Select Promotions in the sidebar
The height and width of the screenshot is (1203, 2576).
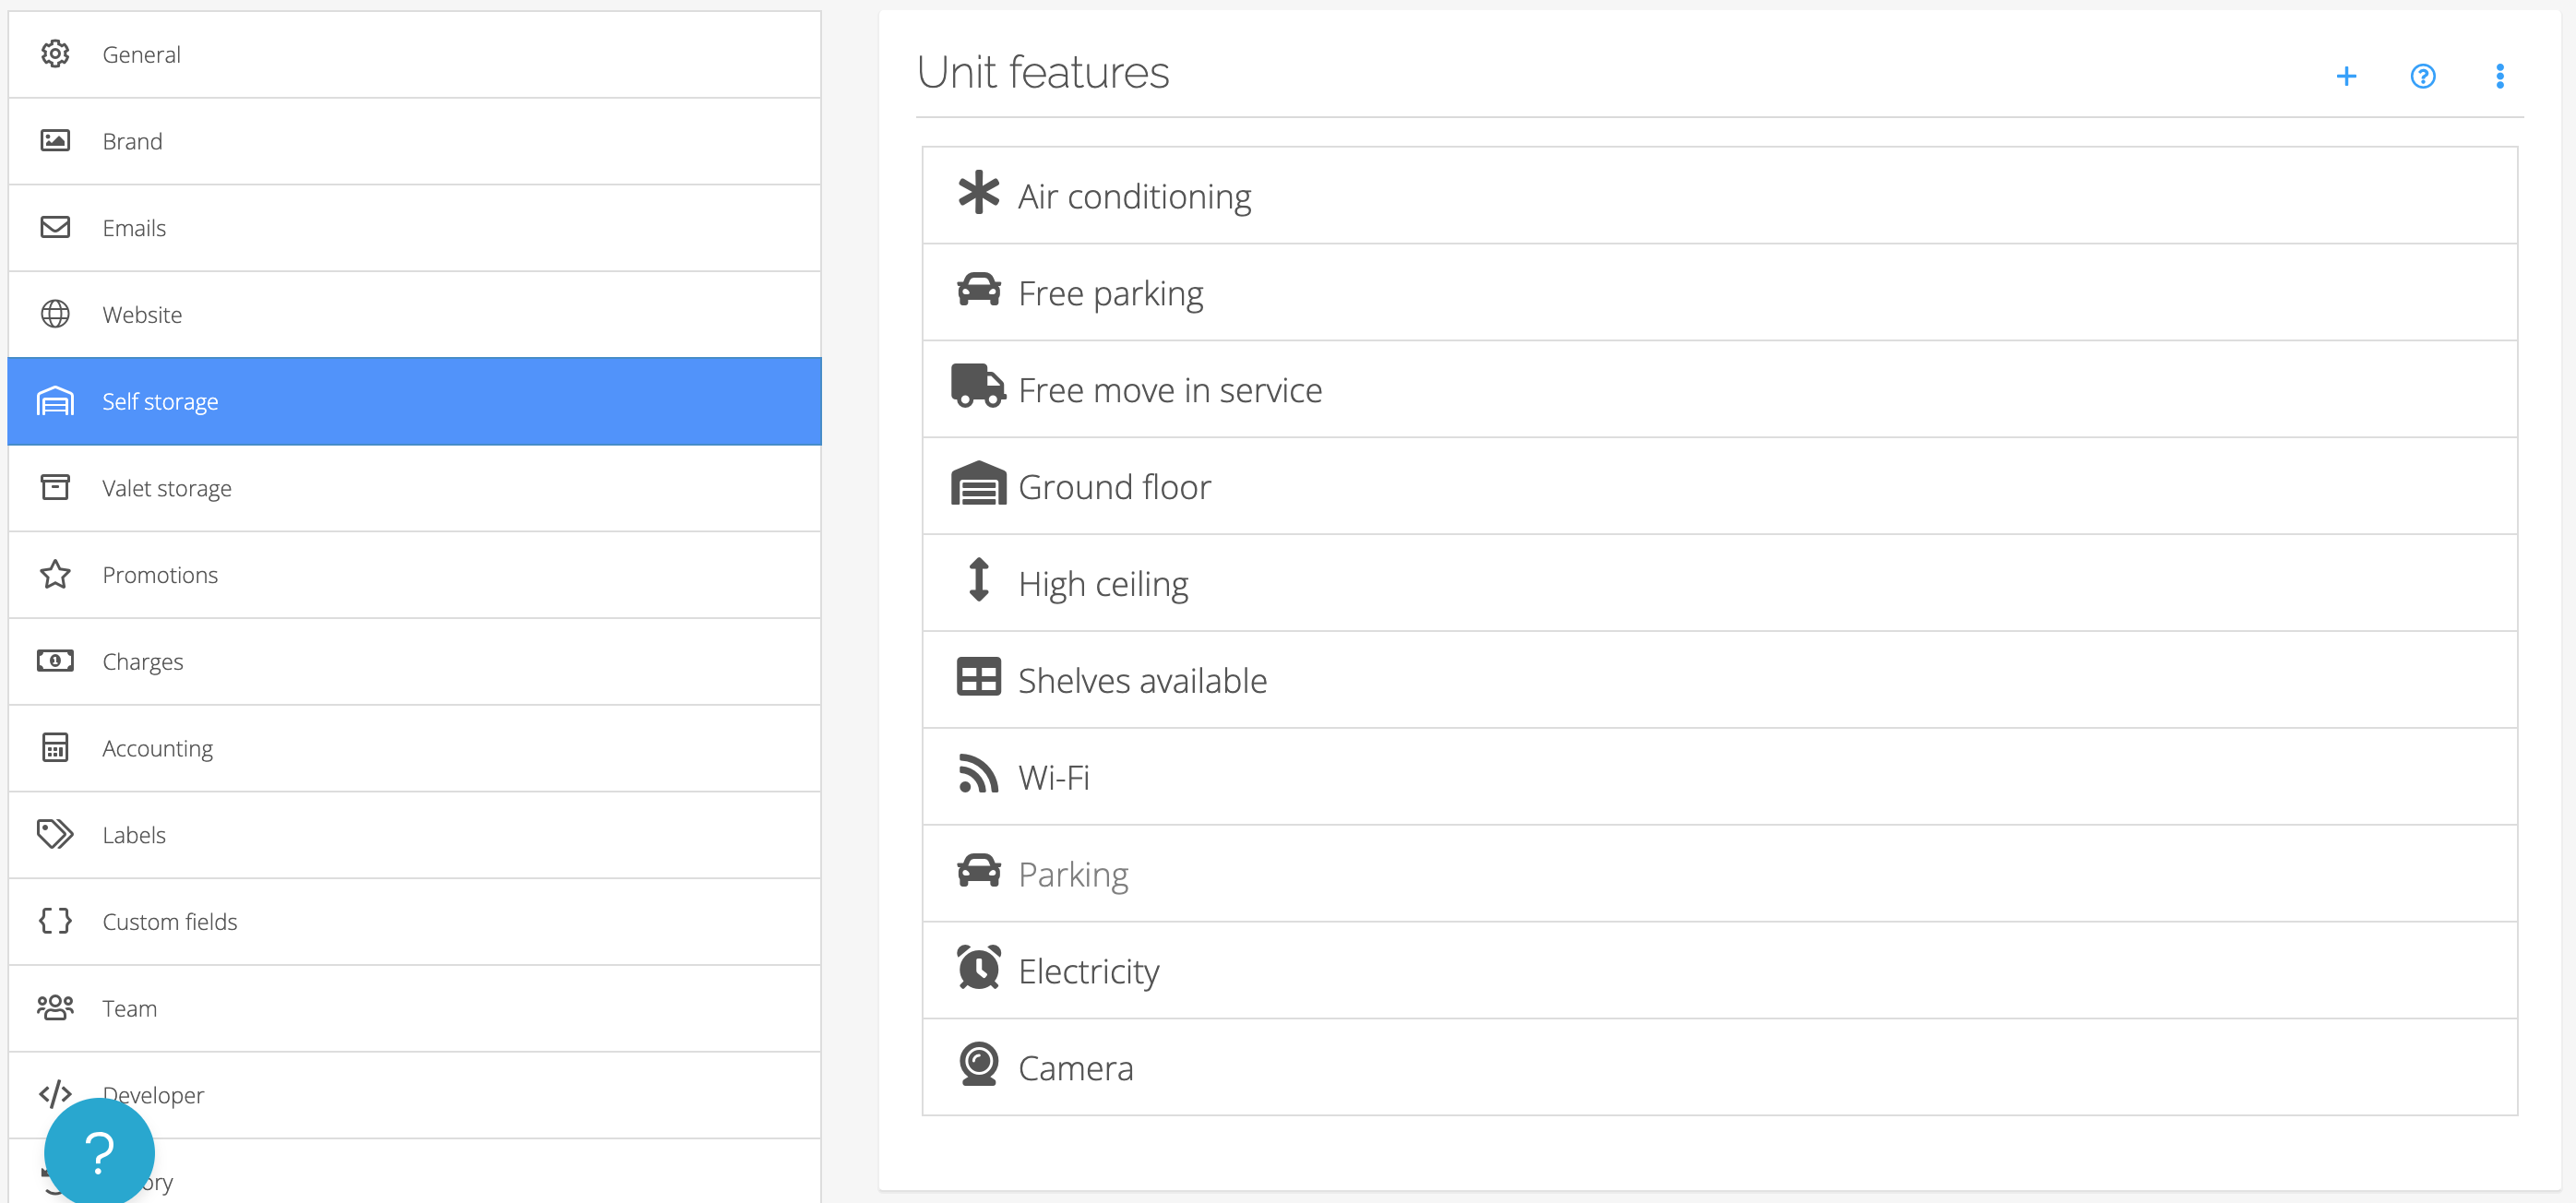point(159,575)
